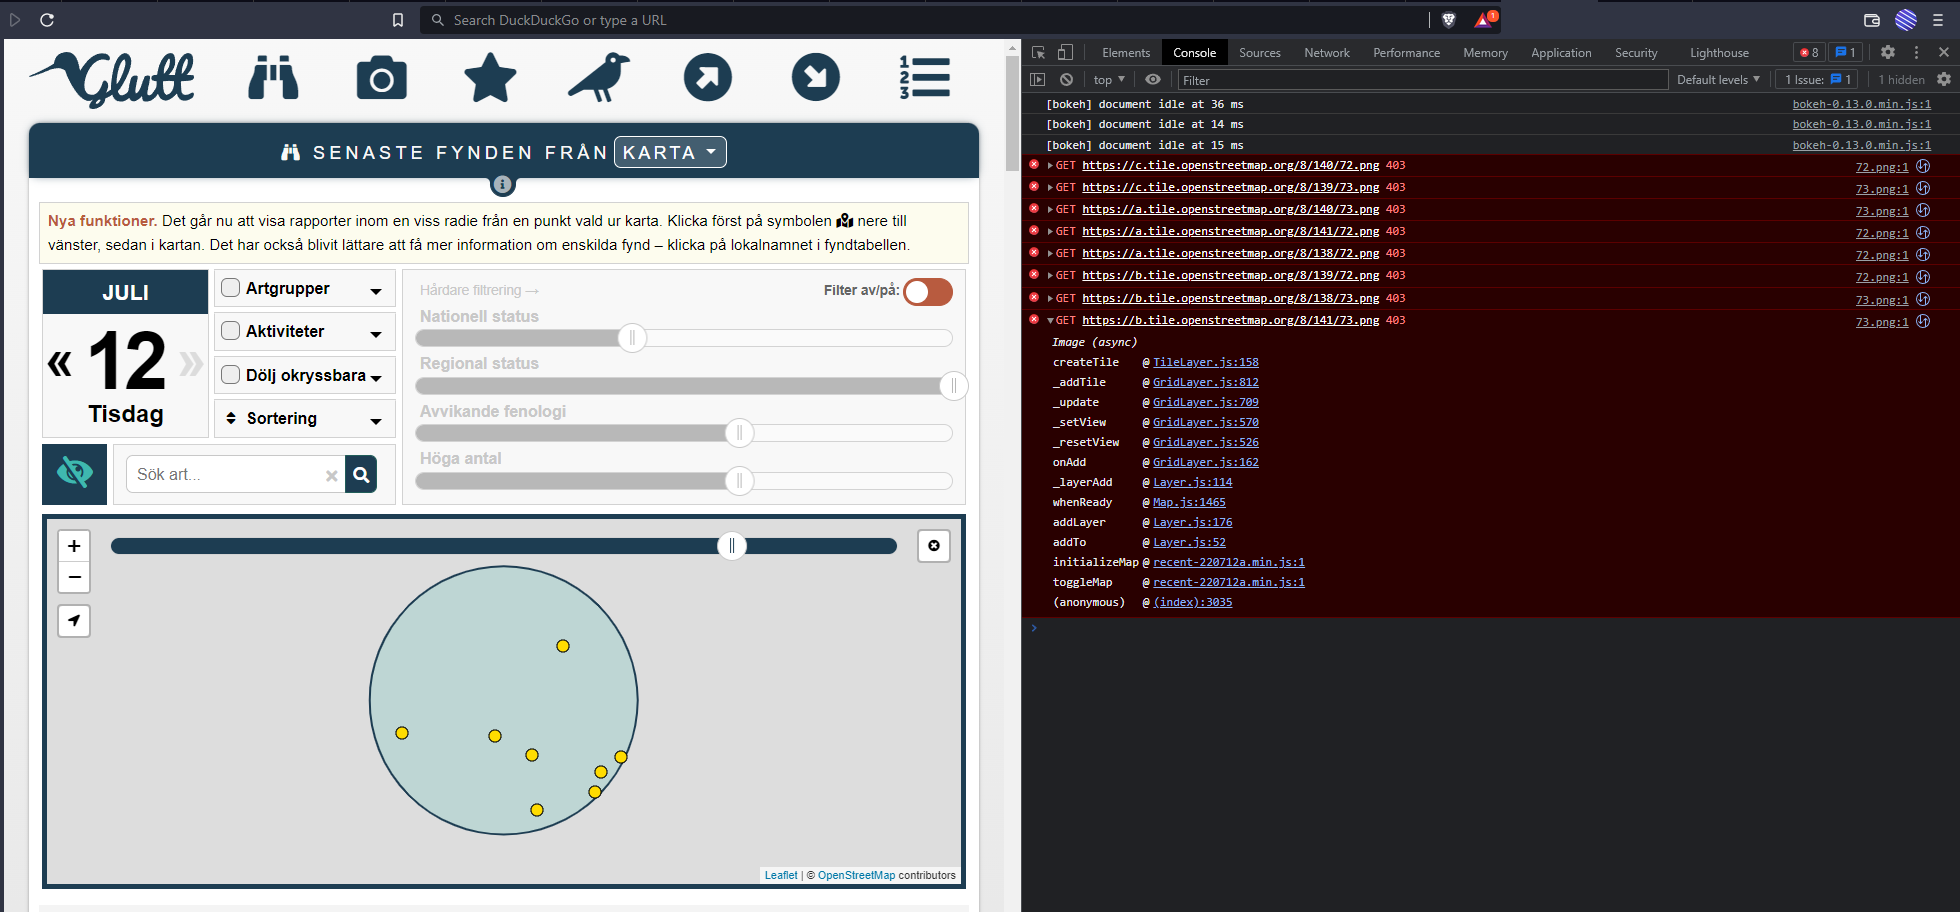
Task: Click the info circle below the header
Action: coord(503,185)
